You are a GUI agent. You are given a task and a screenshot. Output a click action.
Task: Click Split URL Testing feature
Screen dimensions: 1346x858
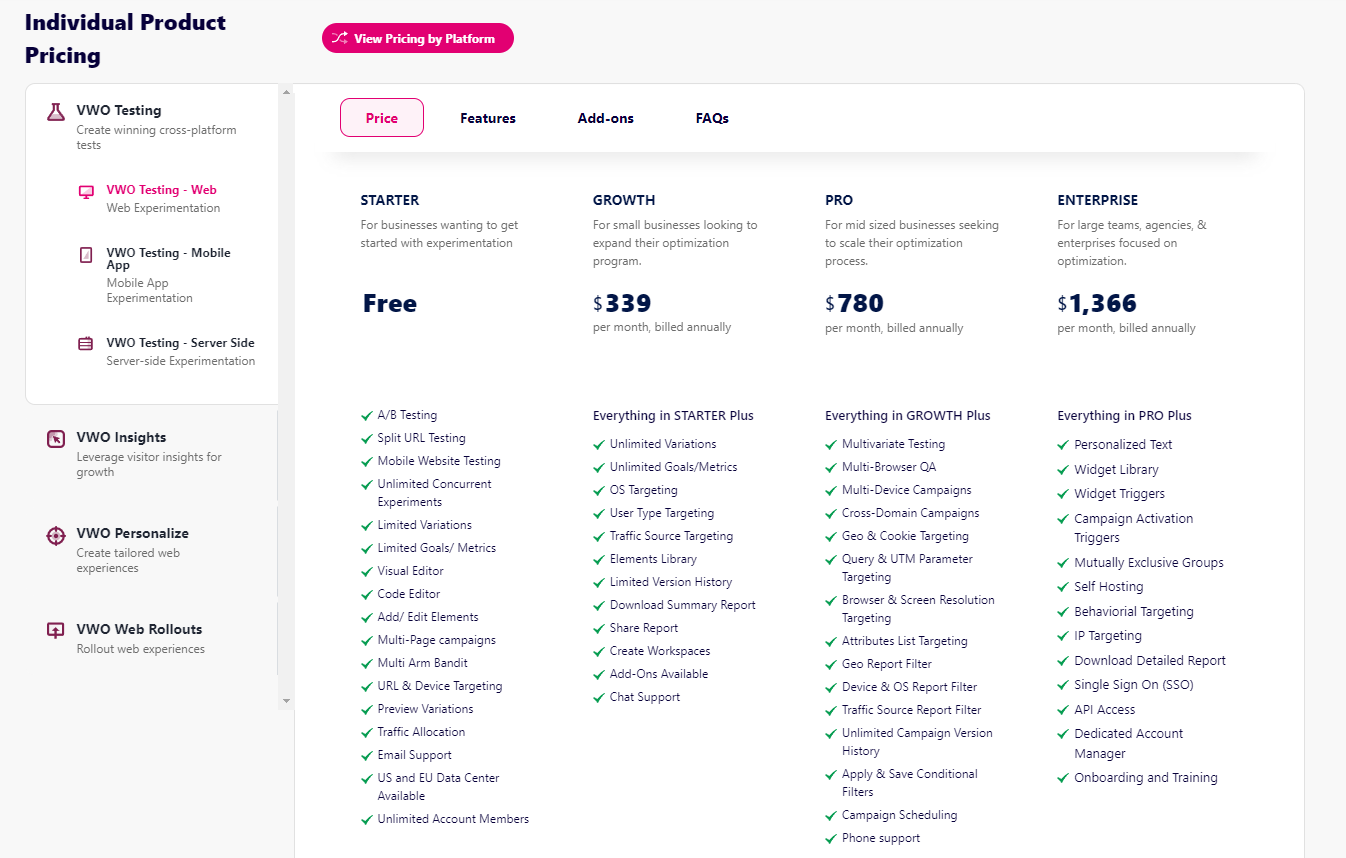tap(421, 438)
